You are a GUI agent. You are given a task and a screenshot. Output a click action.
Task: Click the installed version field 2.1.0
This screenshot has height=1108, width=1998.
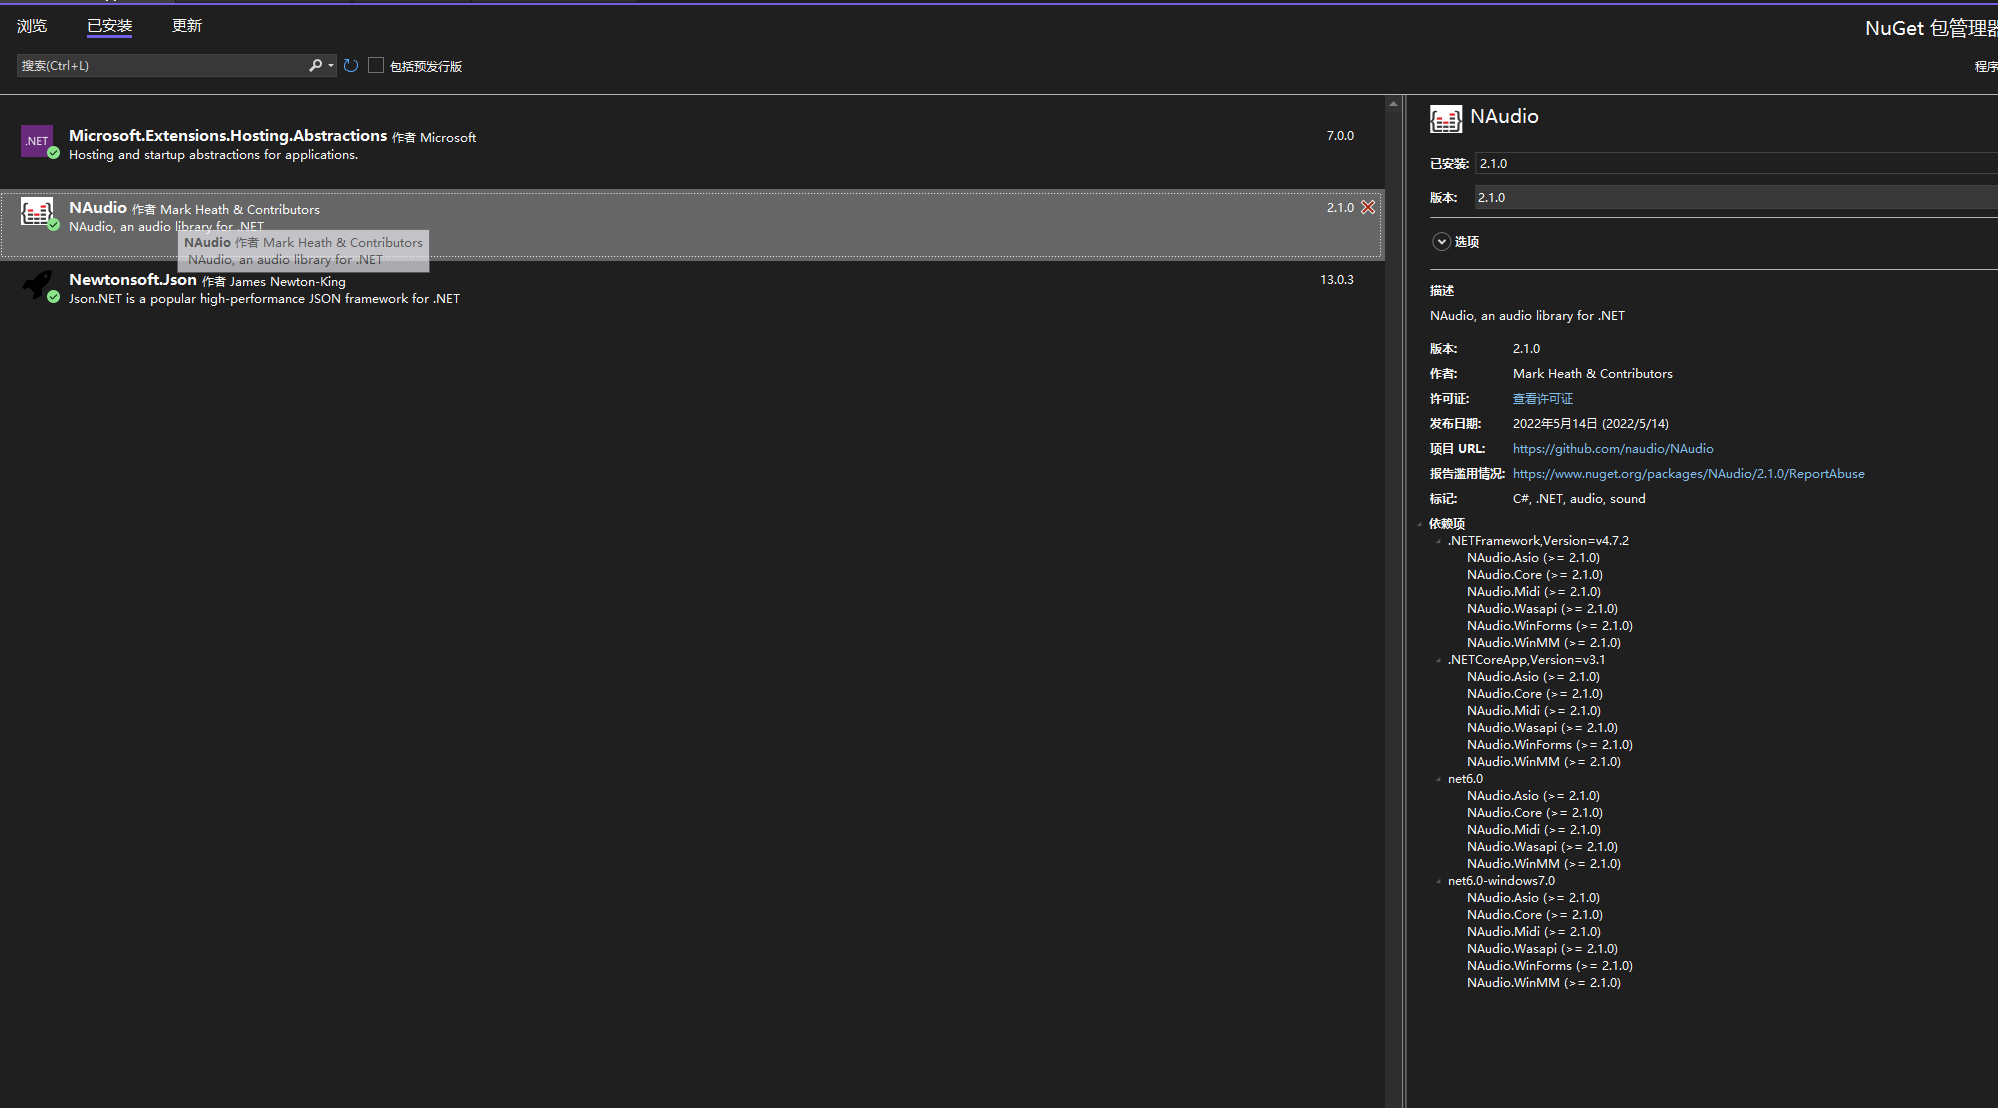(x=1736, y=164)
